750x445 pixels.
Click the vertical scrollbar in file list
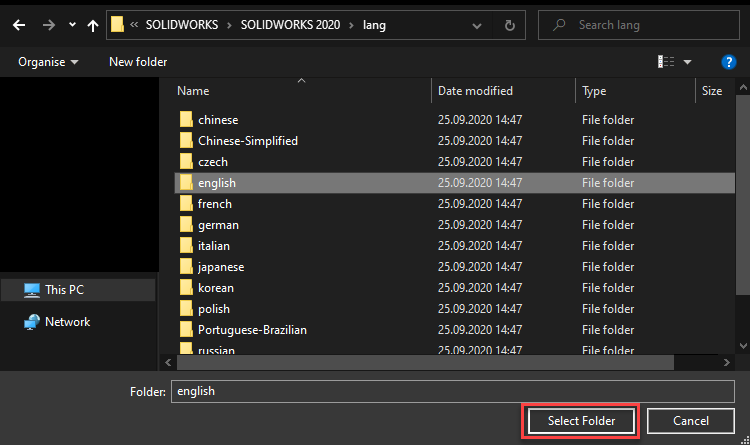pos(742,220)
